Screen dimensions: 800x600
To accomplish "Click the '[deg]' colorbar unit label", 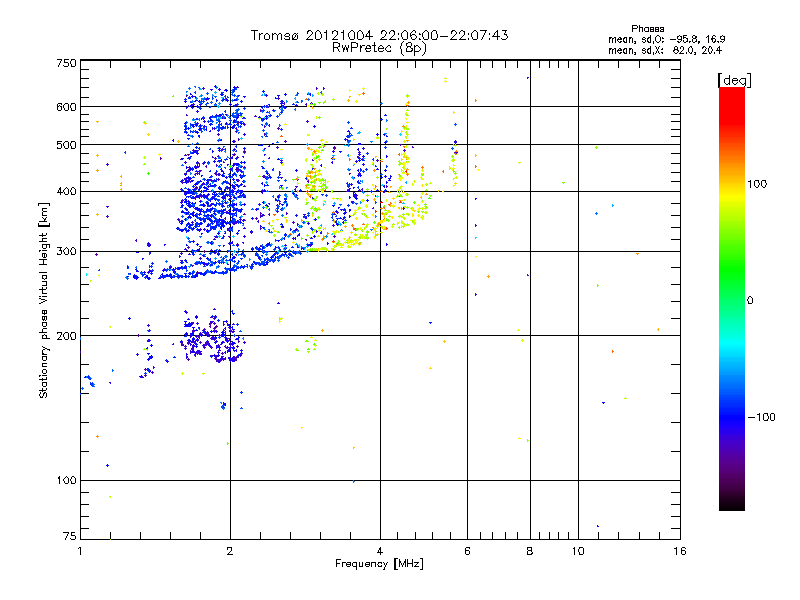I will (734, 80).
